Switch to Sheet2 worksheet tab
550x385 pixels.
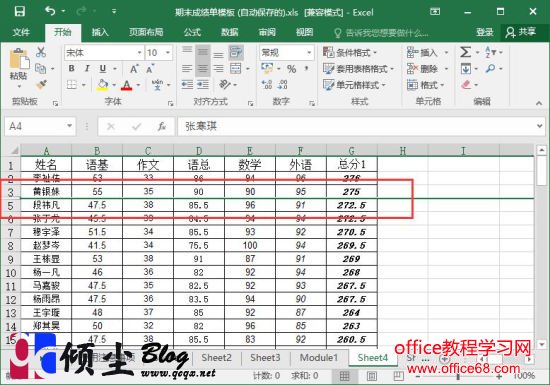coord(216,358)
